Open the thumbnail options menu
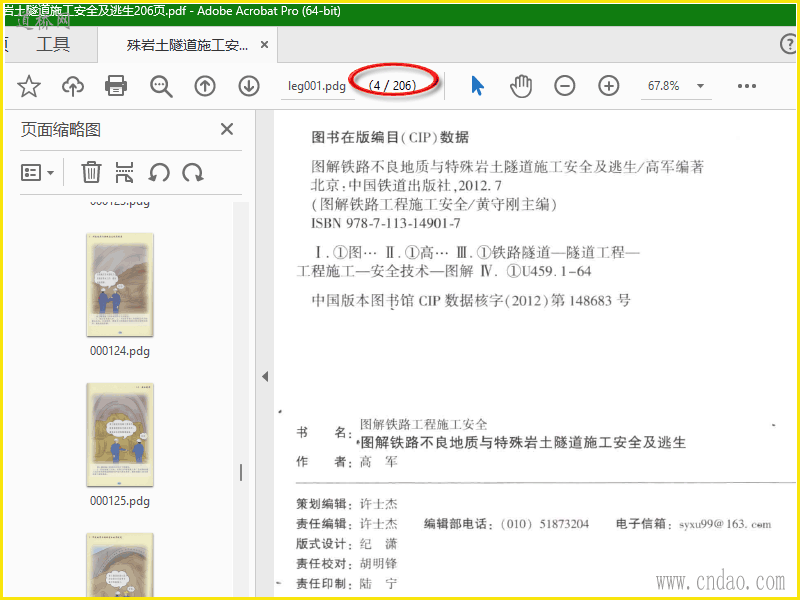800x600 pixels. tap(37, 172)
